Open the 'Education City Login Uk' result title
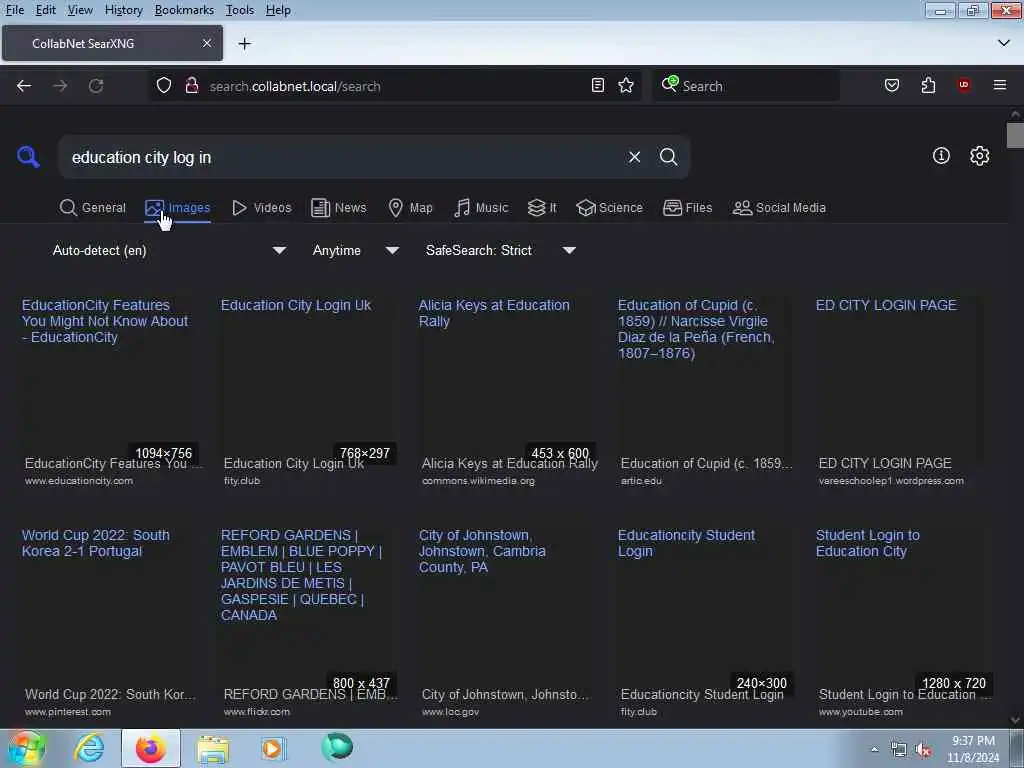Image resolution: width=1024 pixels, height=768 pixels. [295, 305]
